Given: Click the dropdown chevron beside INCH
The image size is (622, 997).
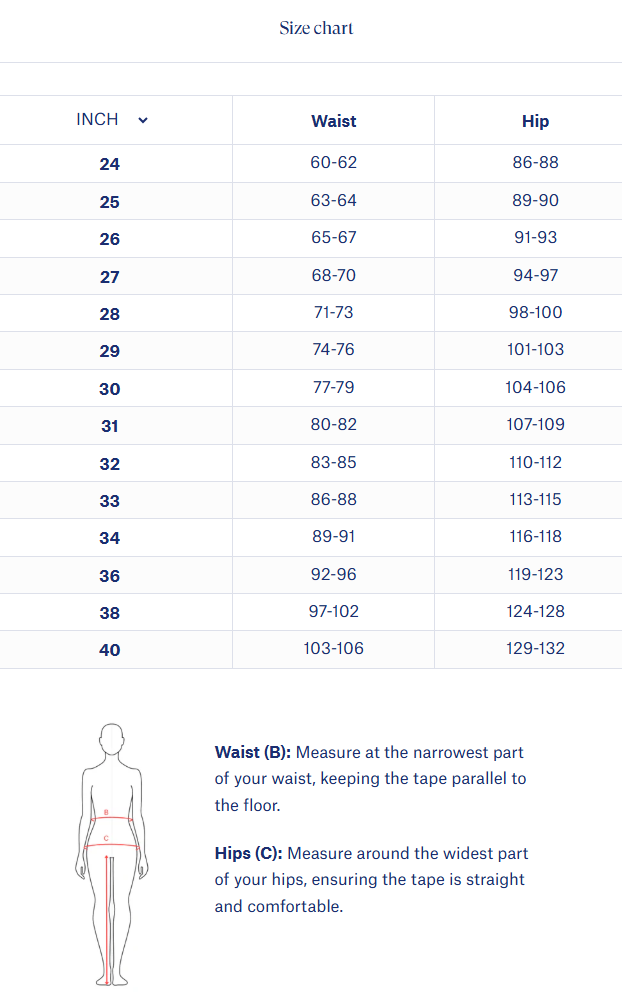Looking at the screenshot, I should click(142, 121).
